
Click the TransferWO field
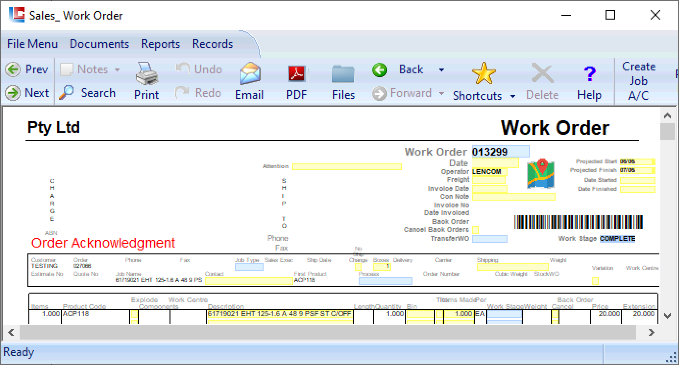pos(490,239)
